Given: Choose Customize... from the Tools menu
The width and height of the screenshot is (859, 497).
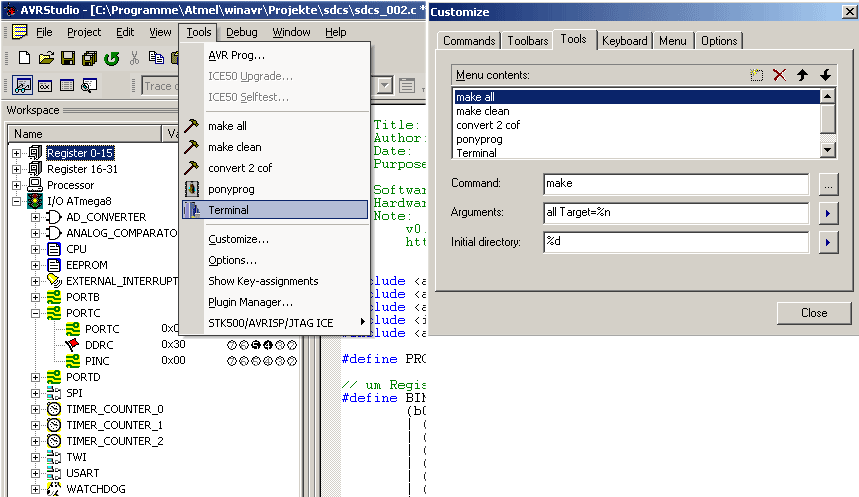Looking at the screenshot, I should tap(238, 239).
